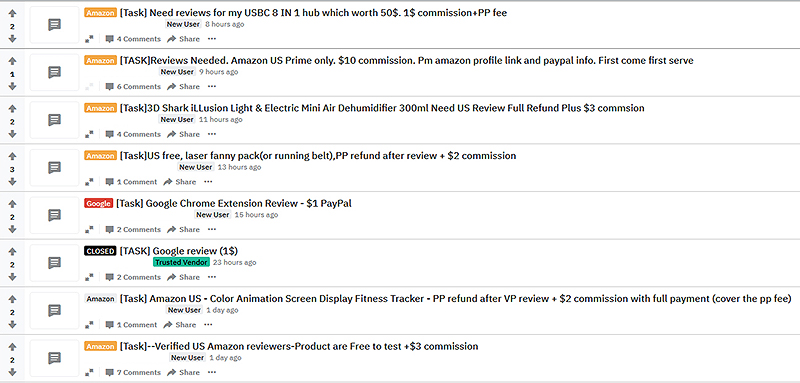Image resolution: width=800 pixels, height=383 pixels.
Task: Click the orange Amazon flair on USBC post
Action: (100, 13)
